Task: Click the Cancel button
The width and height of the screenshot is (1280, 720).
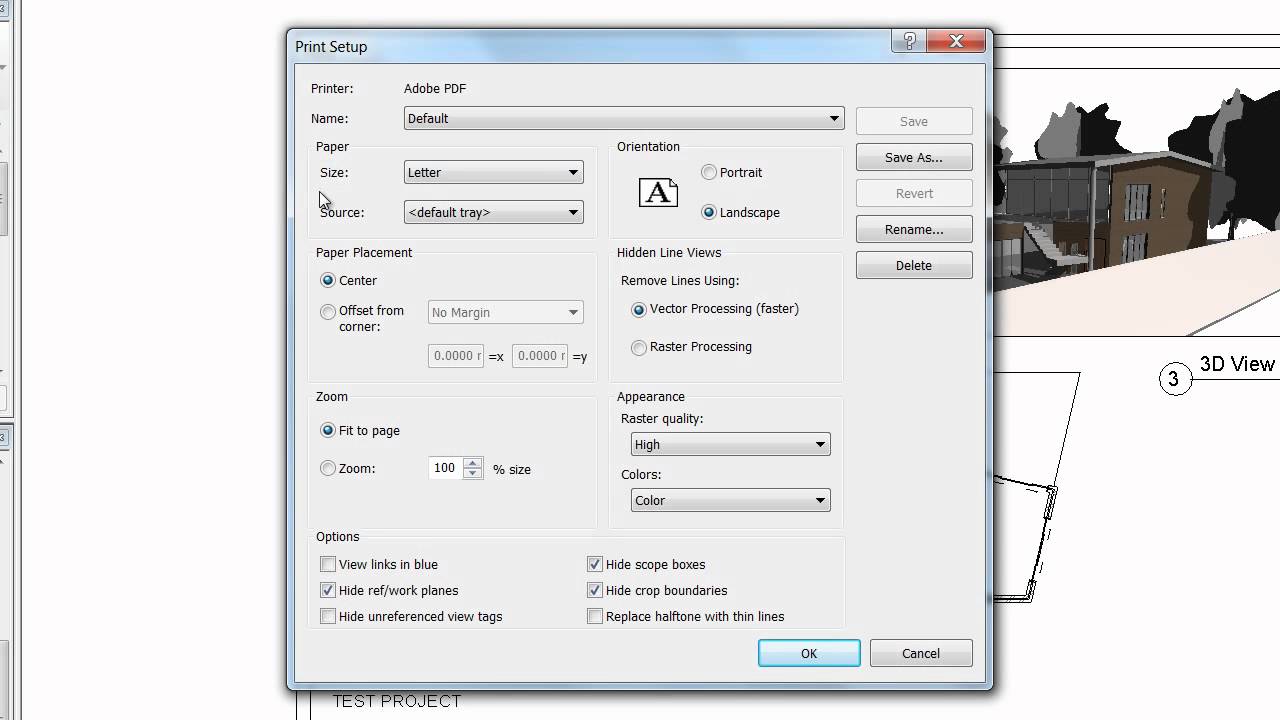Action: pyautogui.click(x=921, y=653)
